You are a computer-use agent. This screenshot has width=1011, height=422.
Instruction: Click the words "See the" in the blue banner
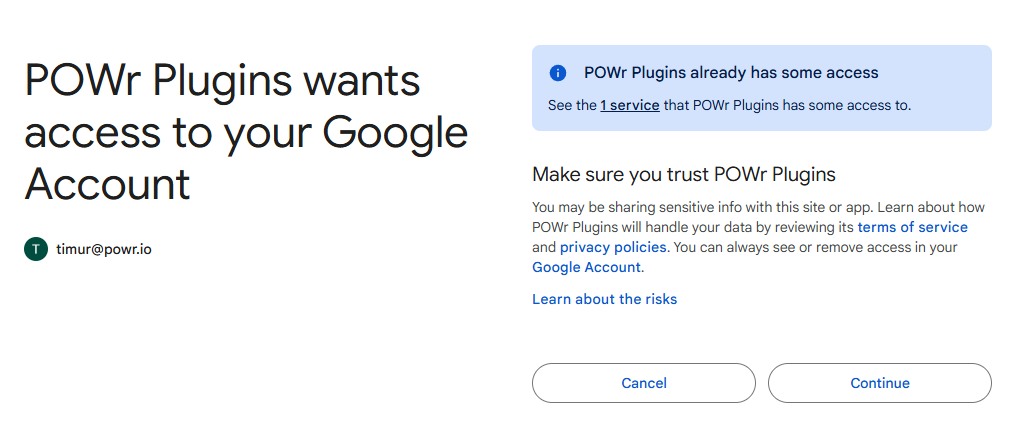tap(572, 105)
